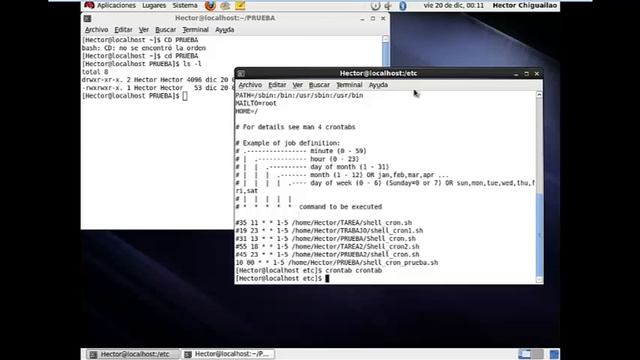Viewport: 640px width, 360px height.
Task: Close the PRUEBA terminal window
Action: coord(383,19)
